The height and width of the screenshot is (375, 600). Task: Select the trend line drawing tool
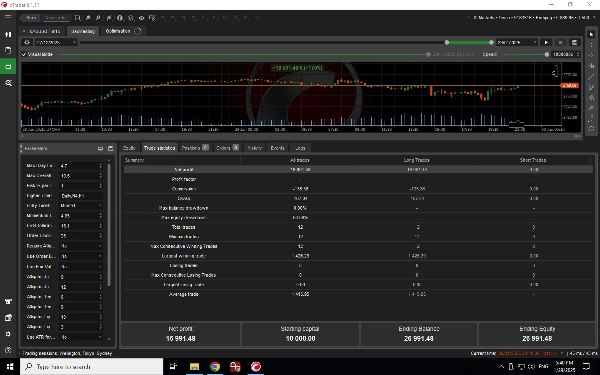591,77
